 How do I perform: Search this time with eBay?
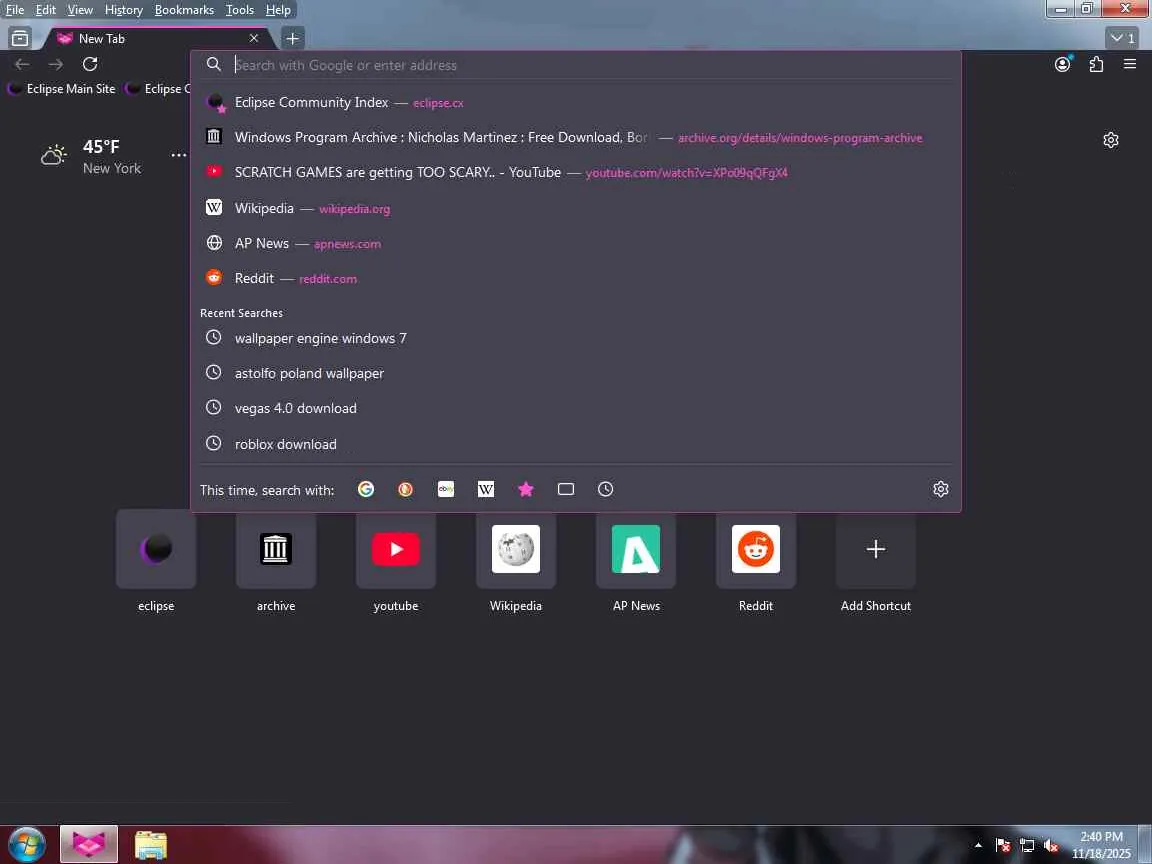coord(446,489)
